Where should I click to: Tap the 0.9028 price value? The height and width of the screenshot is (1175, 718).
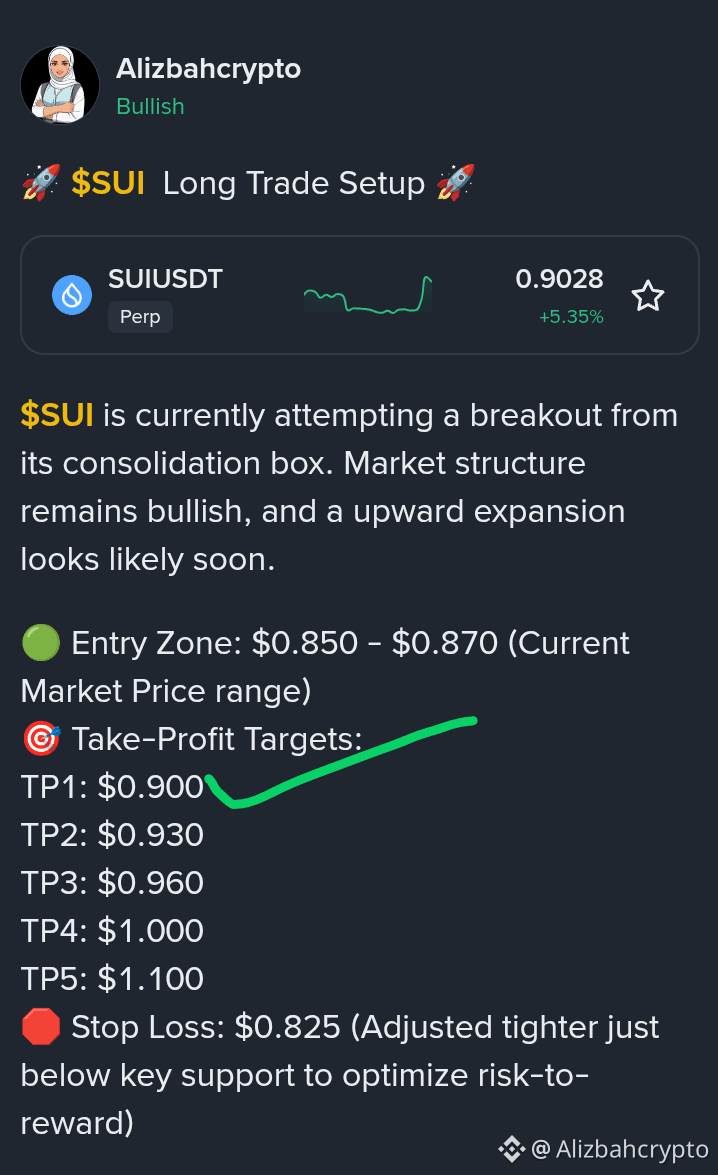pyautogui.click(x=559, y=279)
